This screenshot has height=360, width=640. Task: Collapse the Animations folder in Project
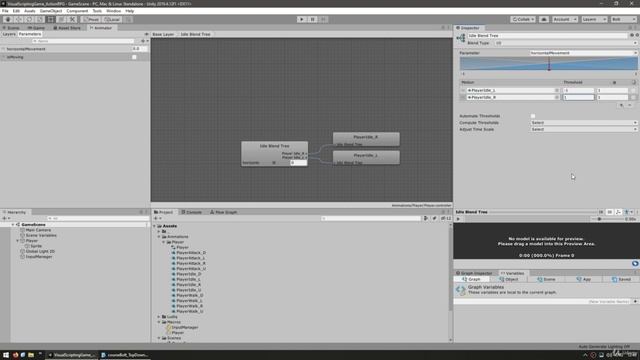click(x=159, y=237)
